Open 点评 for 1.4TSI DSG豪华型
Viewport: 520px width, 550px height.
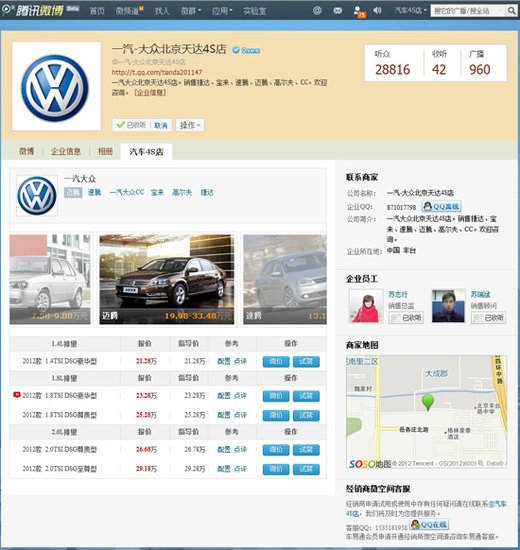pos(240,361)
